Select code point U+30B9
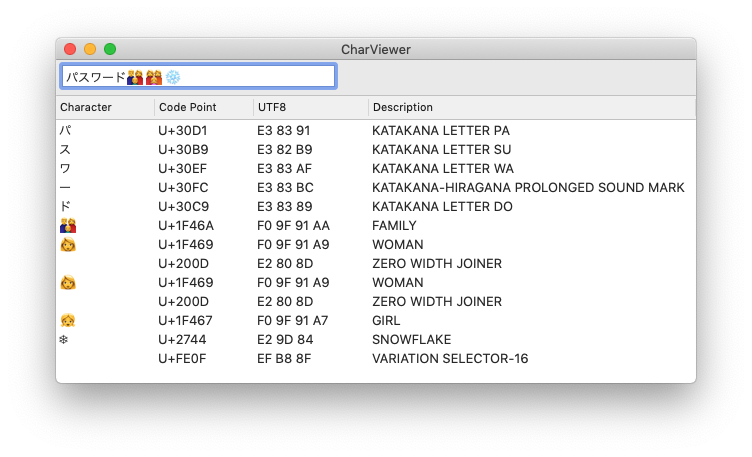 pos(183,150)
